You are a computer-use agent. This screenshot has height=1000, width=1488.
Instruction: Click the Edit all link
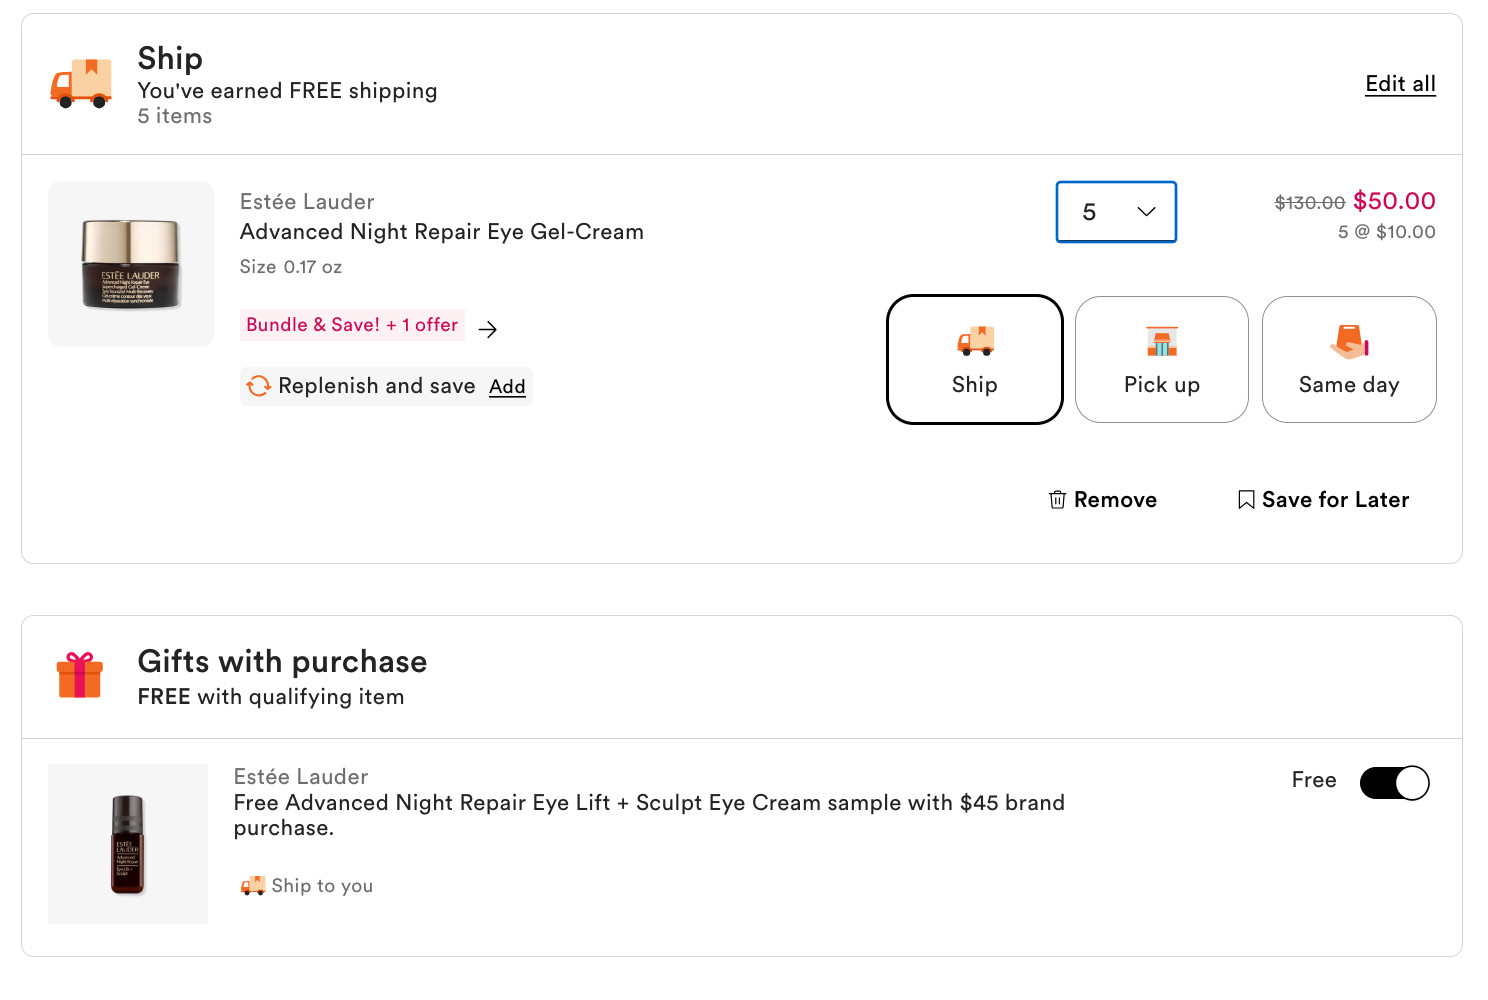(1400, 84)
